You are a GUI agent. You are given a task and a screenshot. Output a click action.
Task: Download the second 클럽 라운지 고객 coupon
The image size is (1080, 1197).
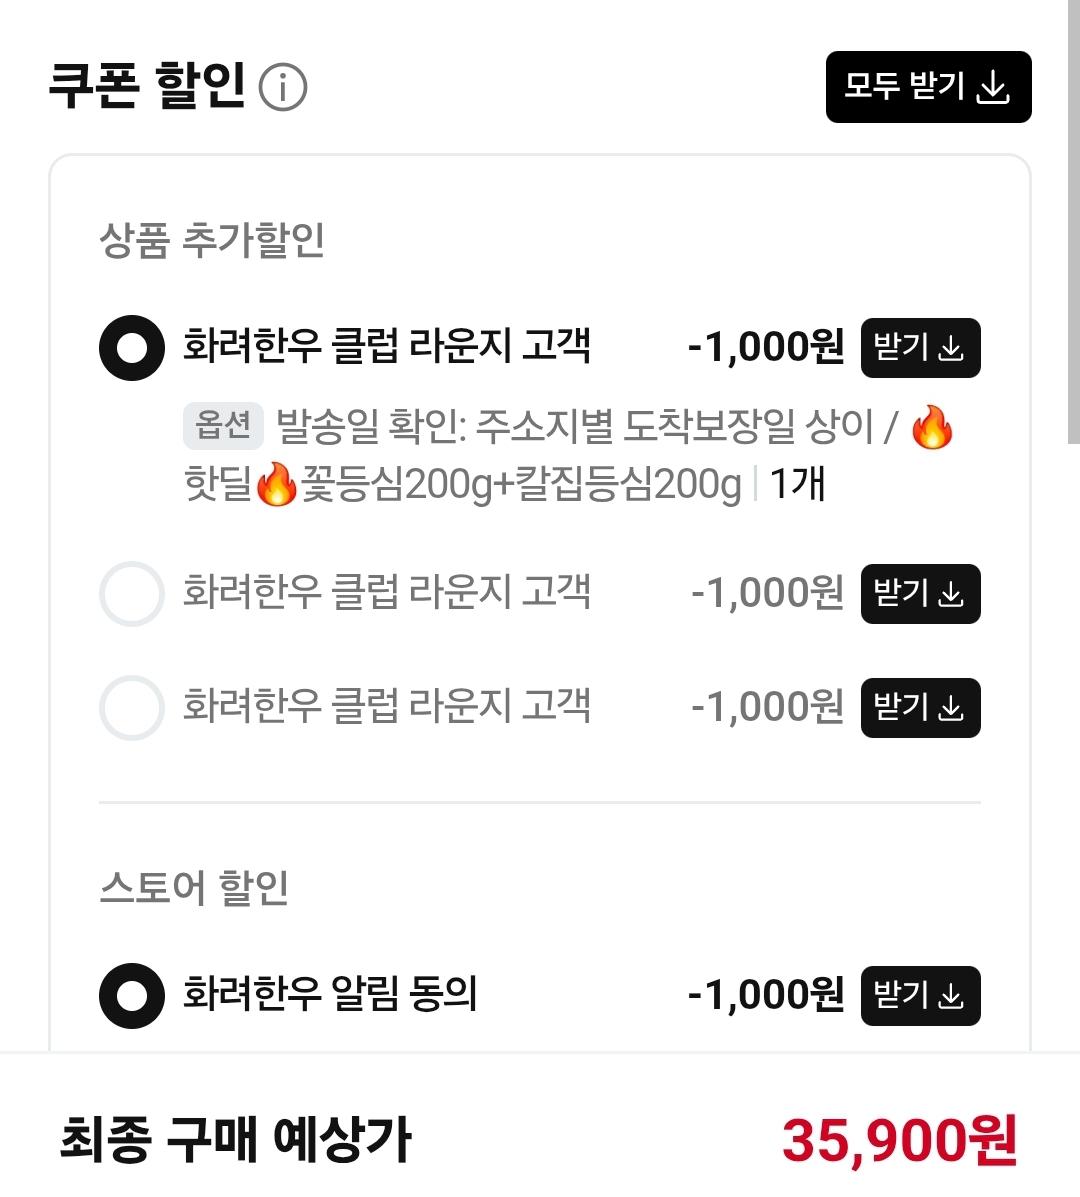(x=920, y=594)
